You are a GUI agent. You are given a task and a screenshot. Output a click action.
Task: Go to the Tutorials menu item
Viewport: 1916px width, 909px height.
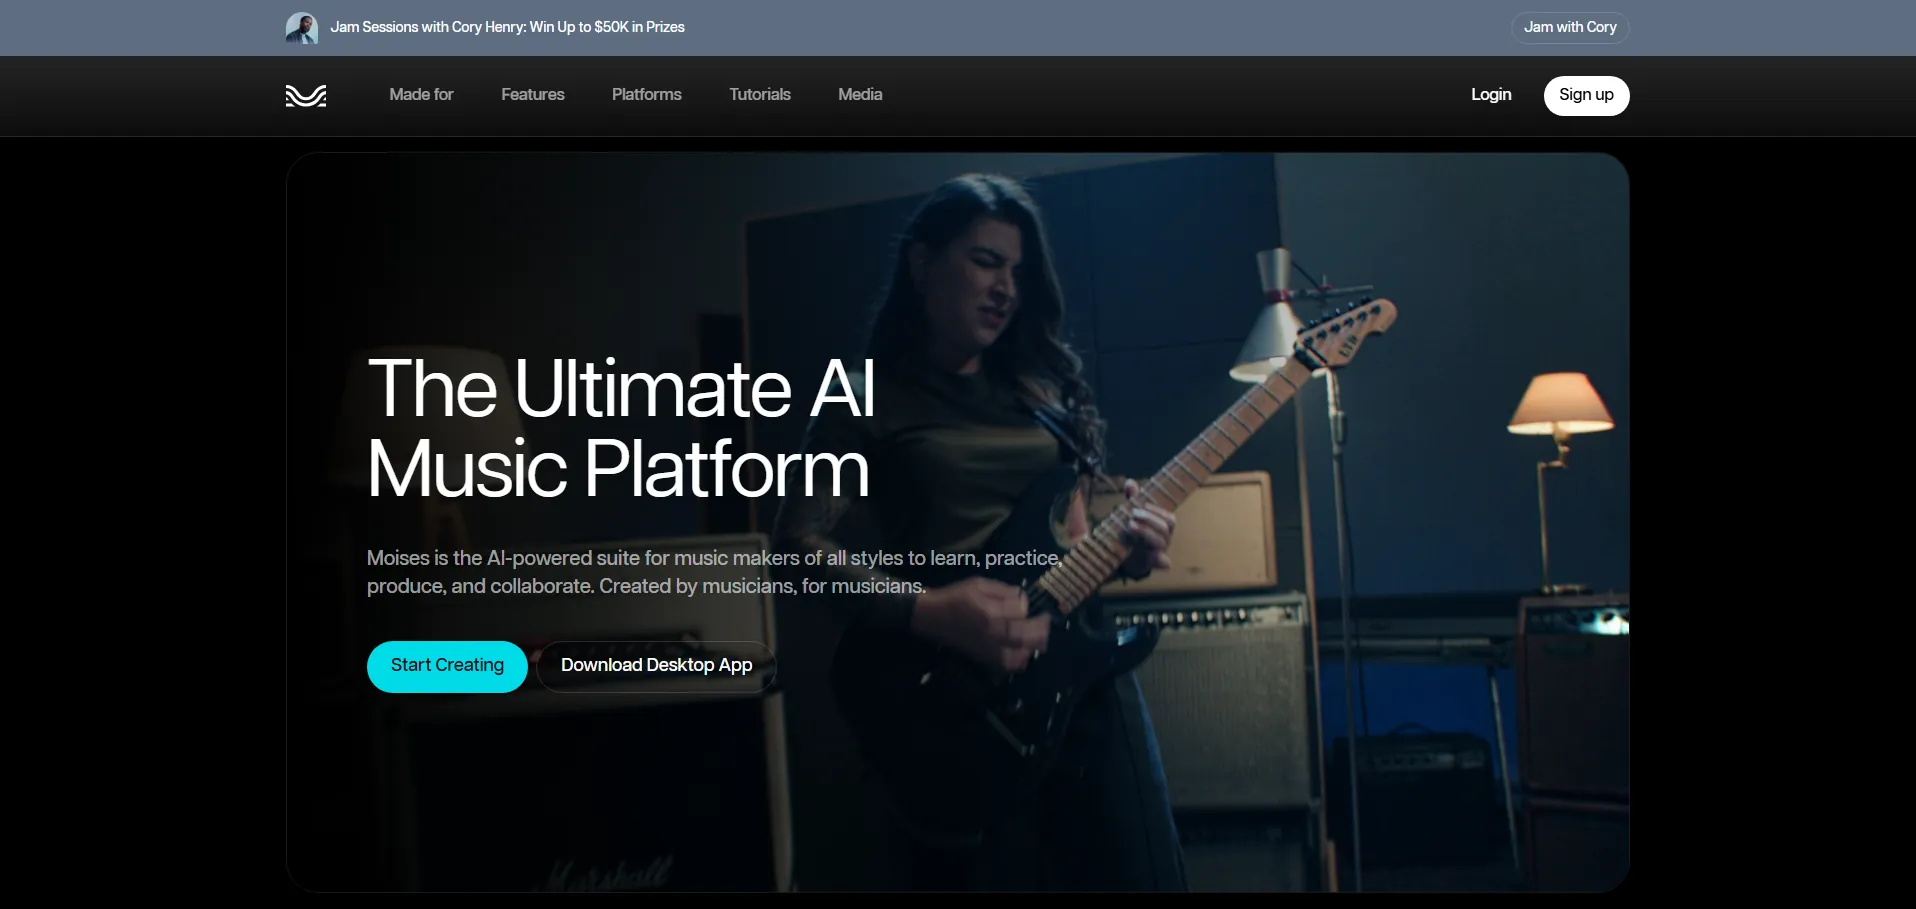point(759,95)
